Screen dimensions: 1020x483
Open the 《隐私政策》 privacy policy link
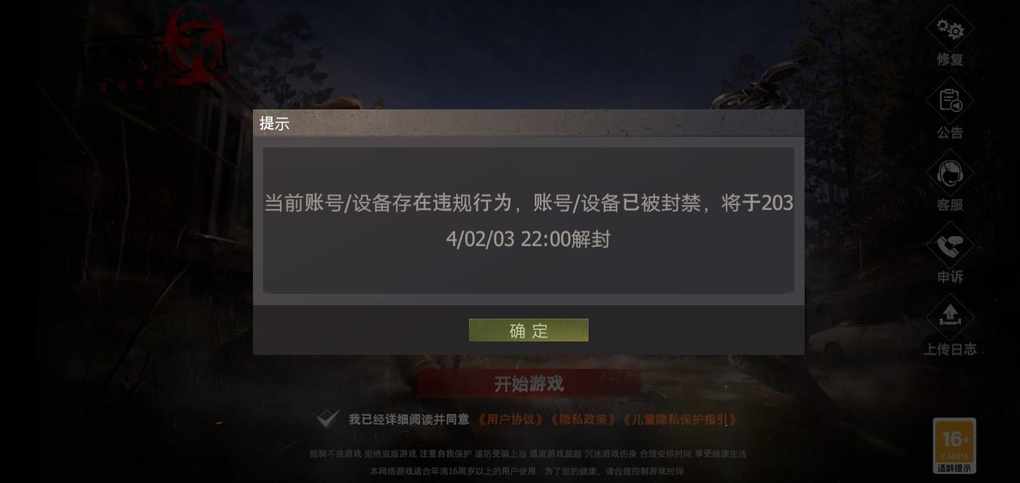[x=583, y=420]
